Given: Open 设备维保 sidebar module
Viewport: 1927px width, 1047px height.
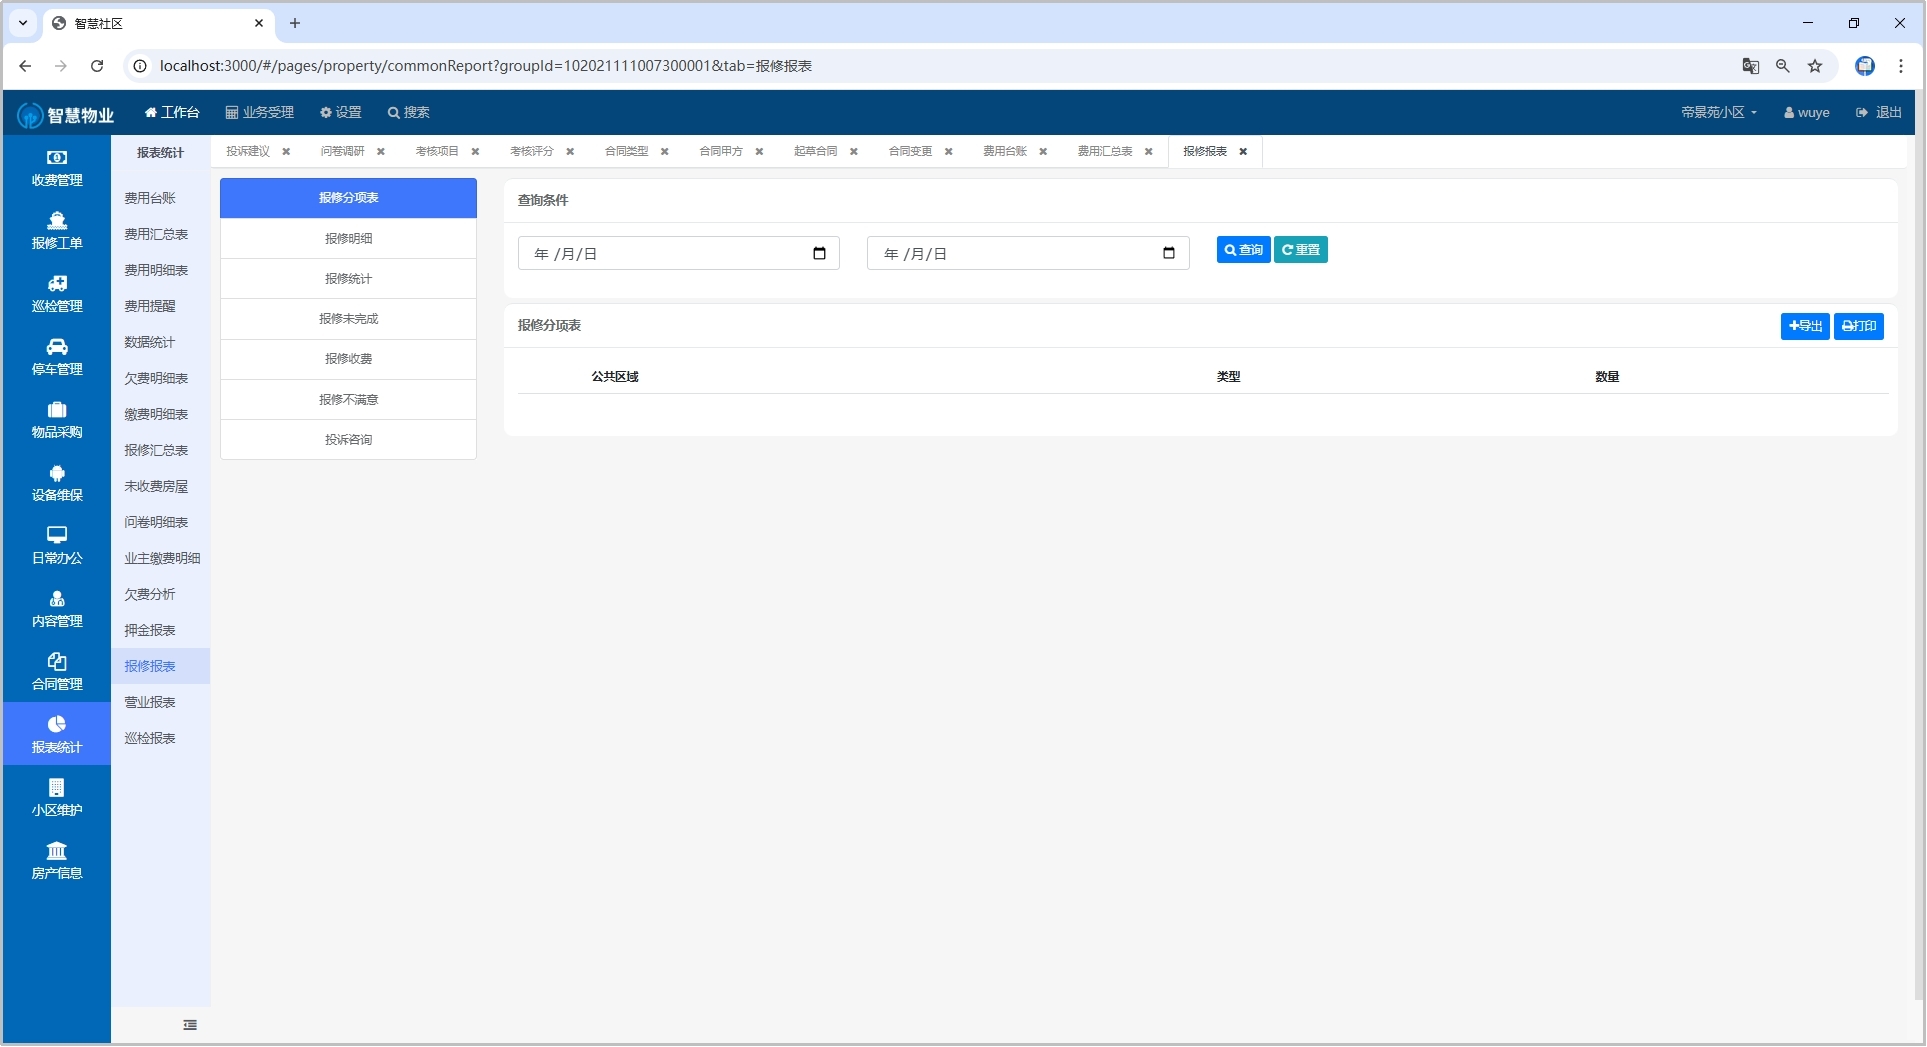Looking at the screenshot, I should pyautogui.click(x=57, y=483).
